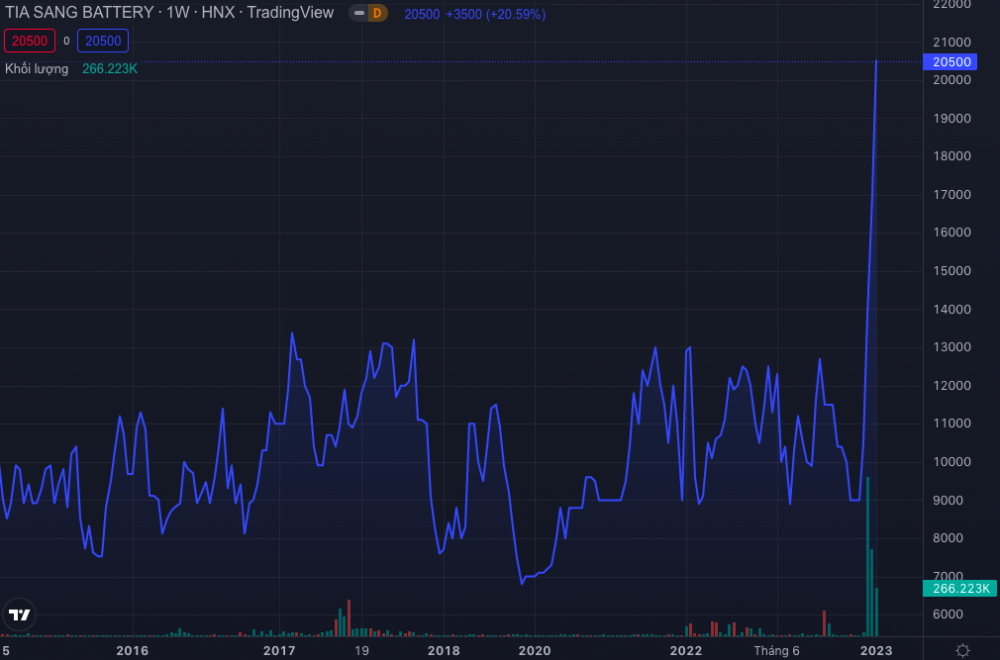Click the 2017 time axis label
The width and height of the screenshot is (1000, 660).
[279, 650]
